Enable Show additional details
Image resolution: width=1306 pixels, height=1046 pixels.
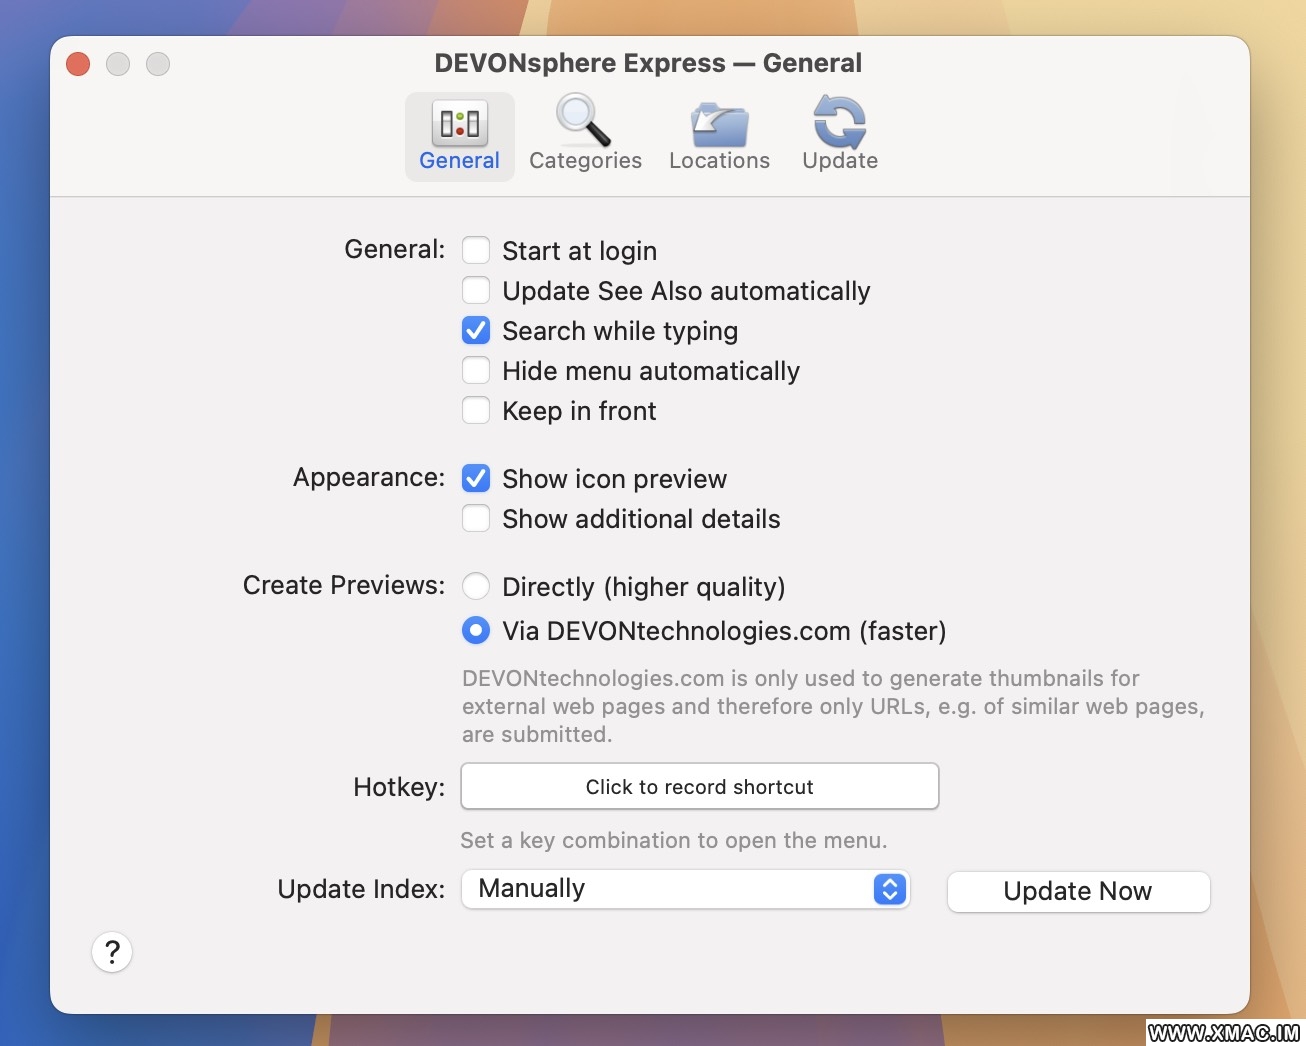(x=476, y=518)
